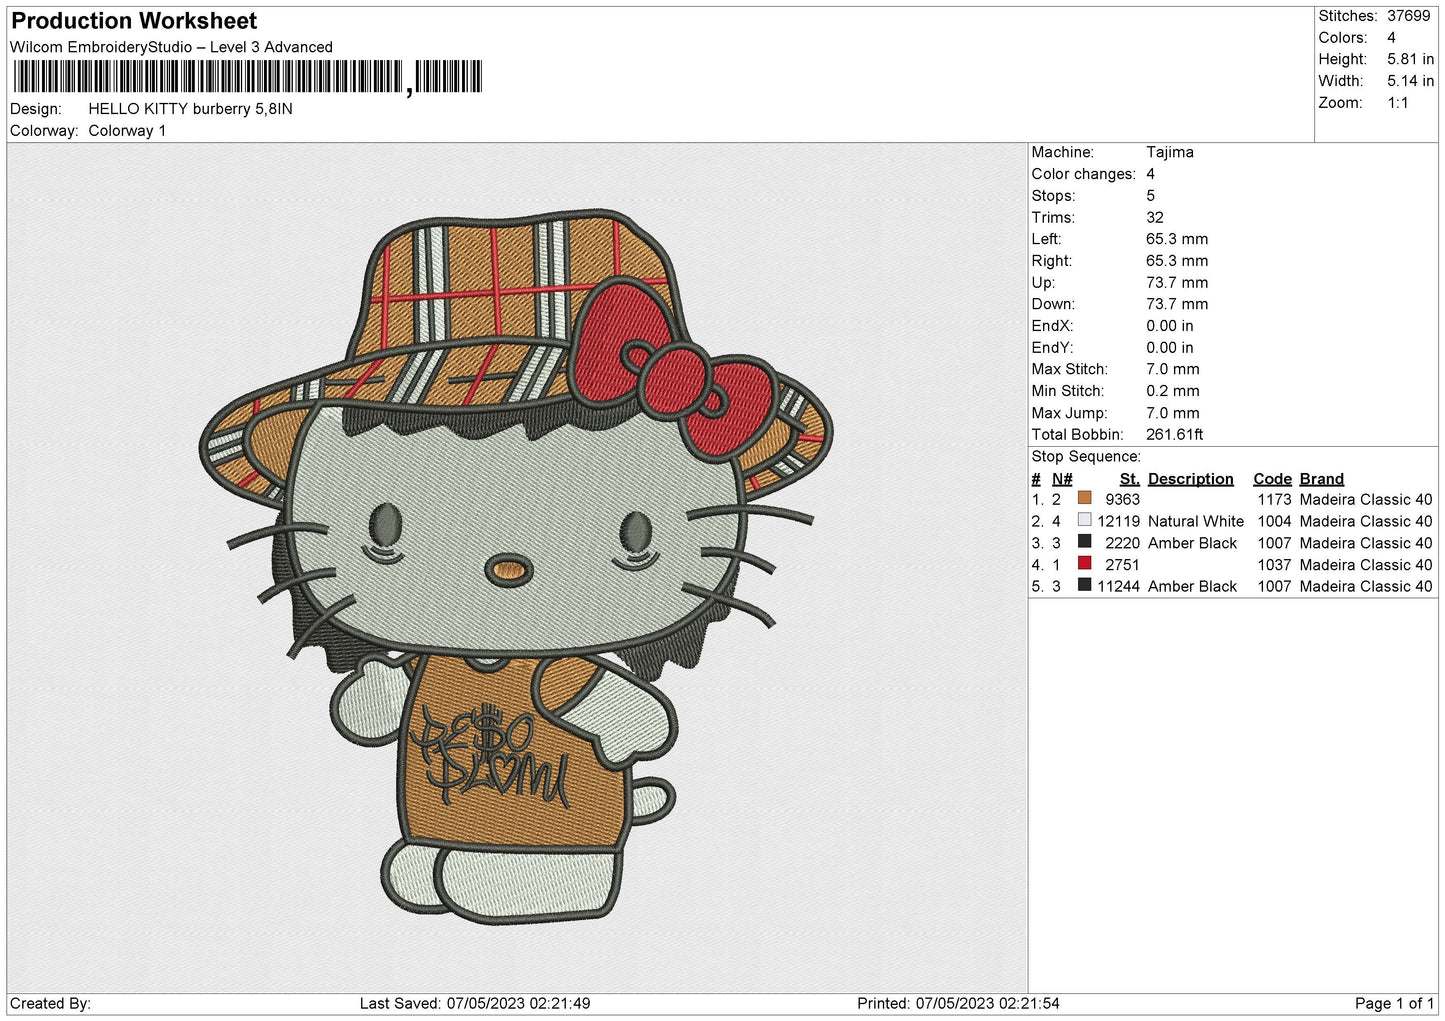Click the EndX value 0.00 in
Screen dimensions: 1445x1021
(1169, 326)
